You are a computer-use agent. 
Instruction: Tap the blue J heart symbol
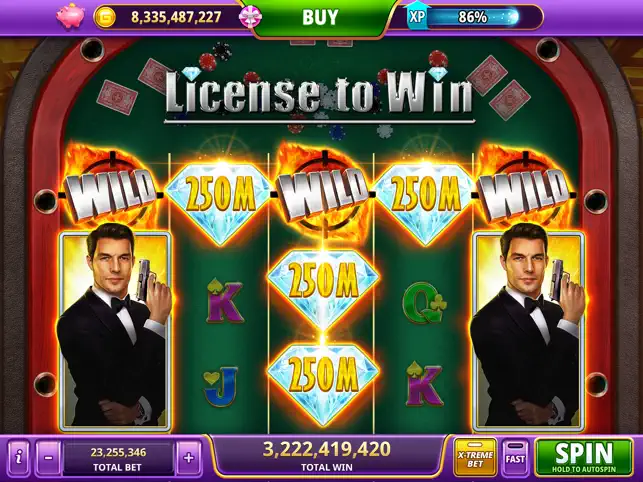click(x=221, y=386)
